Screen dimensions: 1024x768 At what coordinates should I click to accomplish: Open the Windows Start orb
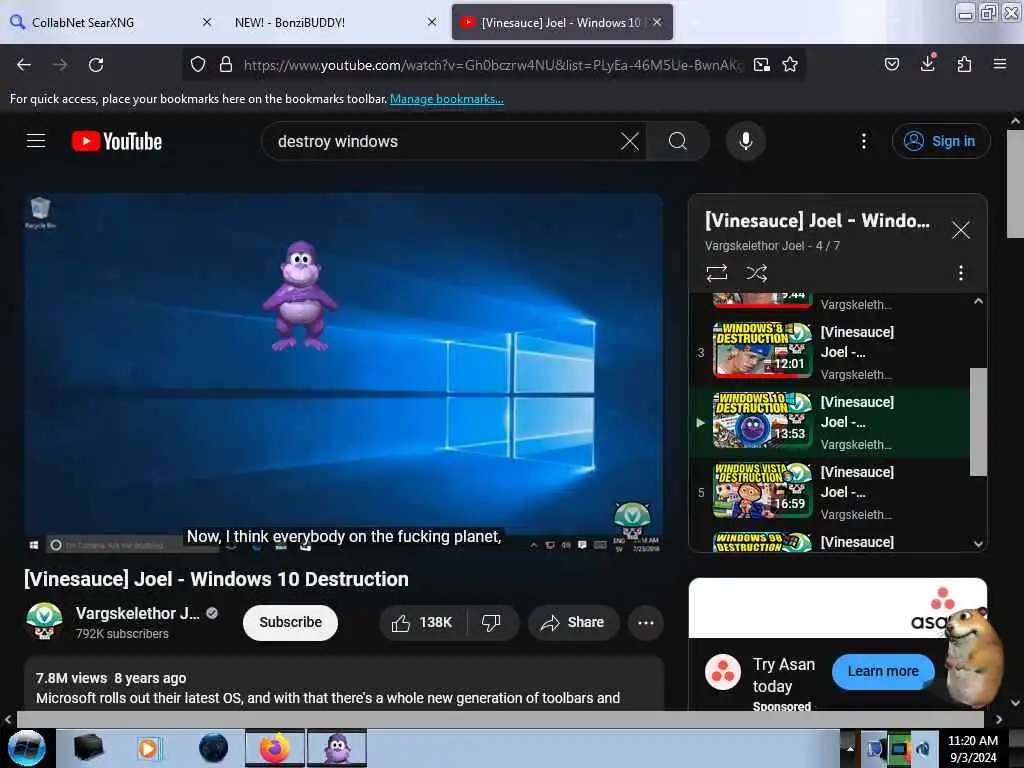(27, 748)
